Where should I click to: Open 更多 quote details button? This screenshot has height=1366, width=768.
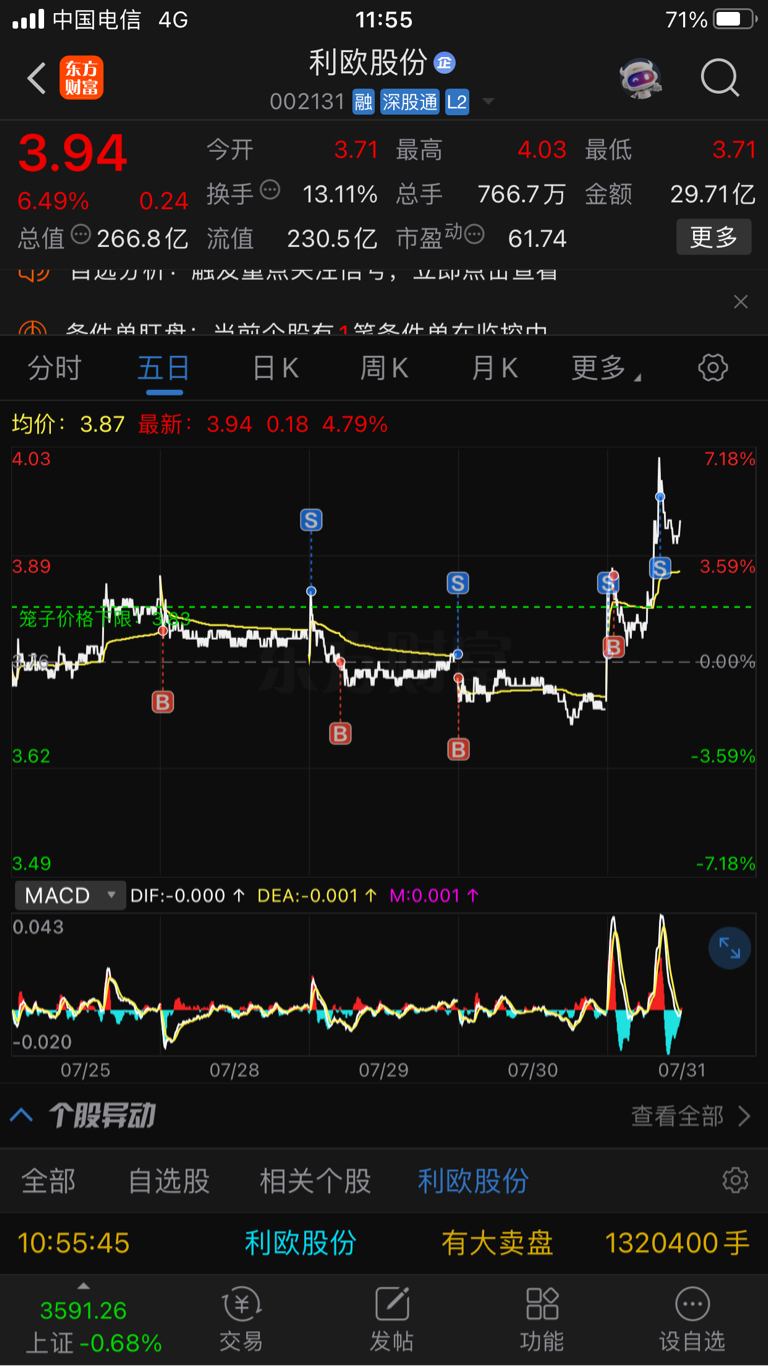click(713, 237)
